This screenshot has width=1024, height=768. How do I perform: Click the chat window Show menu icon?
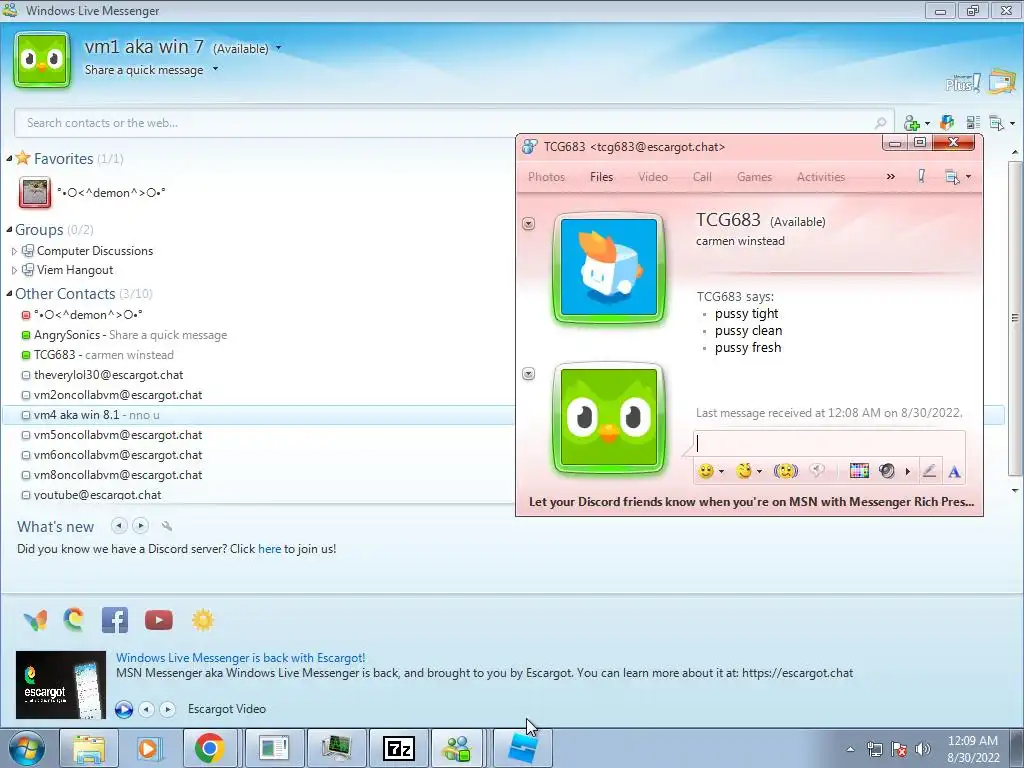point(952,176)
